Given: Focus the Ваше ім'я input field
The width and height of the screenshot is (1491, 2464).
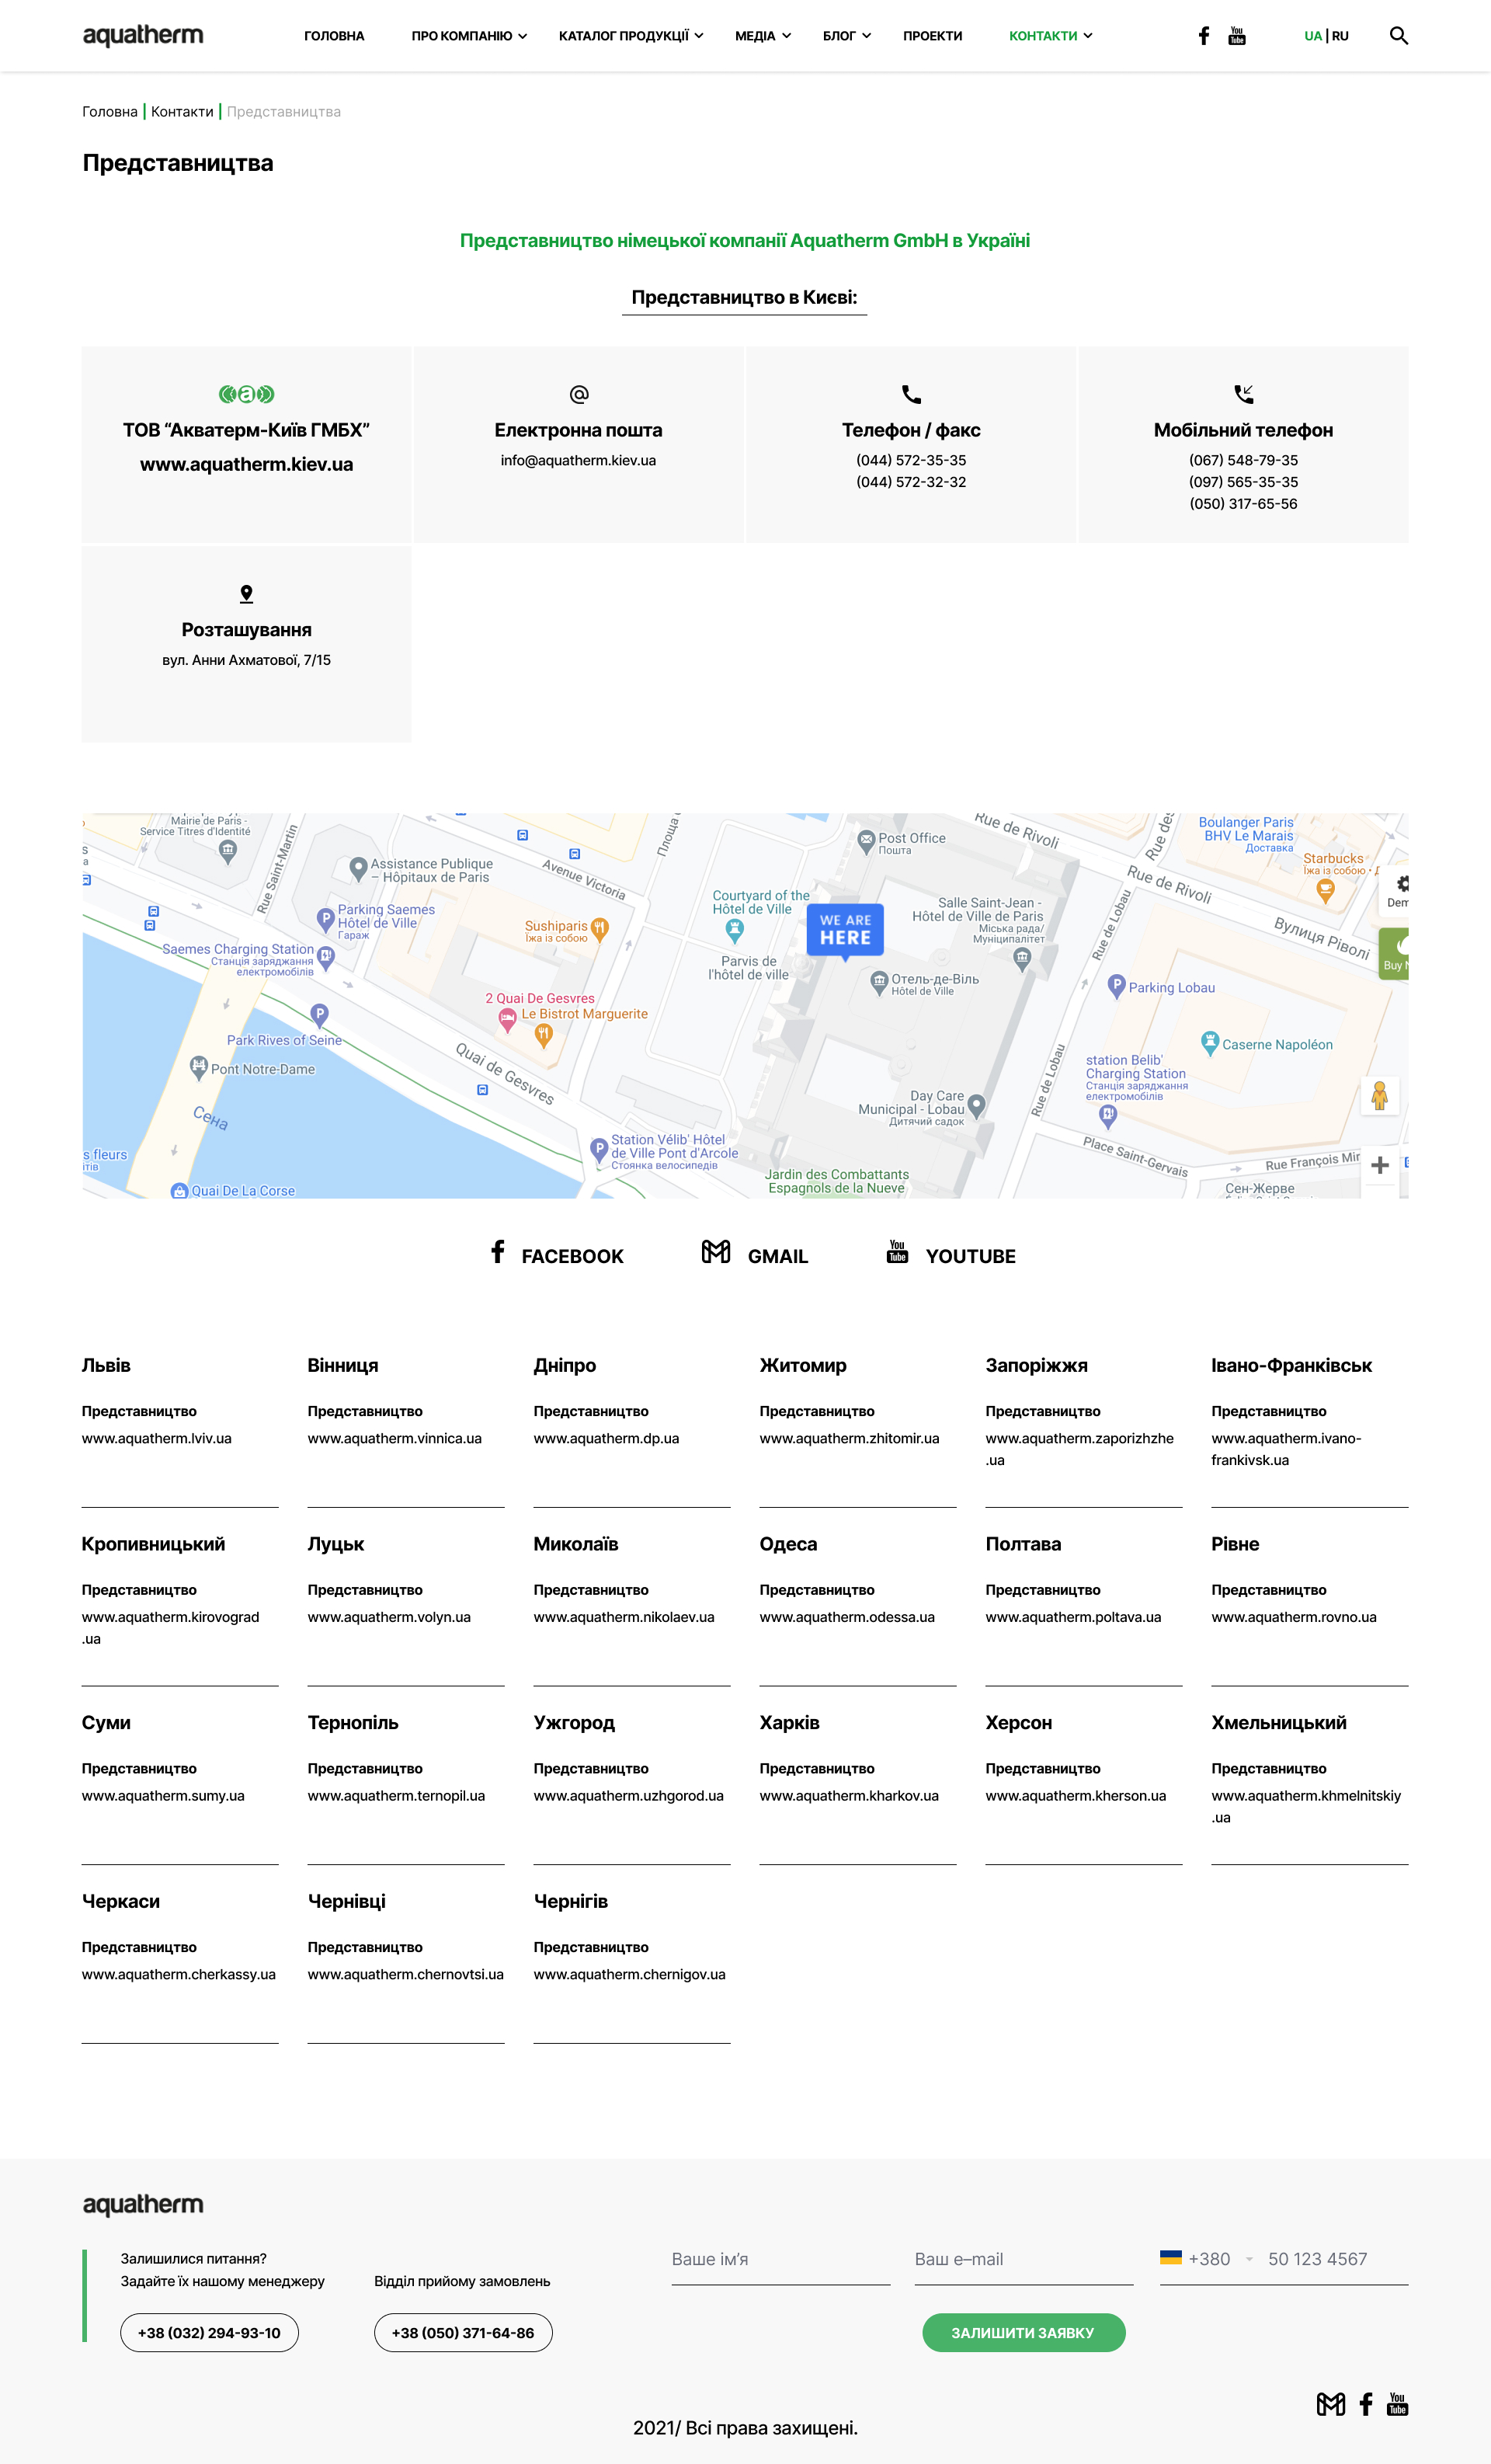Looking at the screenshot, I should pyautogui.click(x=781, y=2261).
